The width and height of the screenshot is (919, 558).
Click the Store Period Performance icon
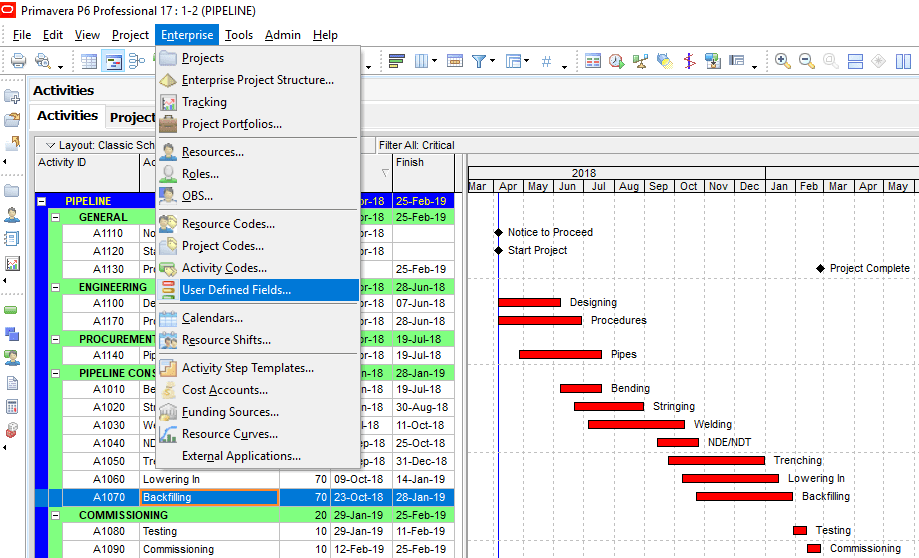coord(712,61)
